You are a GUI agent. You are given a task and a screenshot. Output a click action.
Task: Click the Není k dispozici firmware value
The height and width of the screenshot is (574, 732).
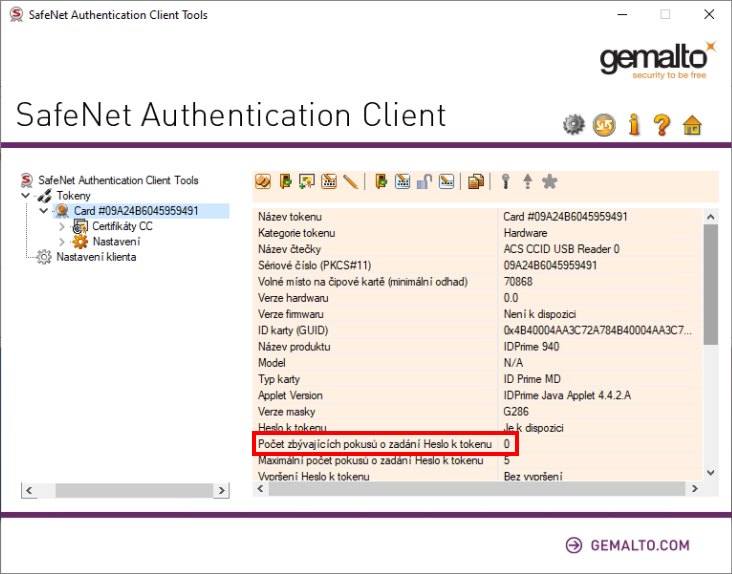click(540, 314)
